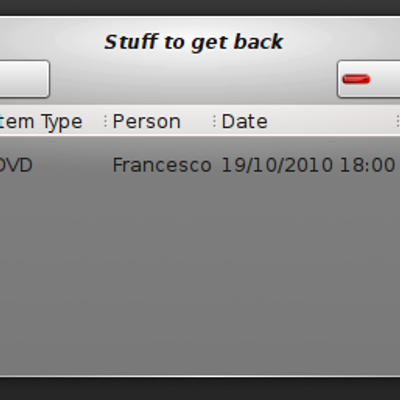400x400 pixels.
Task: Click the empty gray list area
Action: tap(200, 277)
